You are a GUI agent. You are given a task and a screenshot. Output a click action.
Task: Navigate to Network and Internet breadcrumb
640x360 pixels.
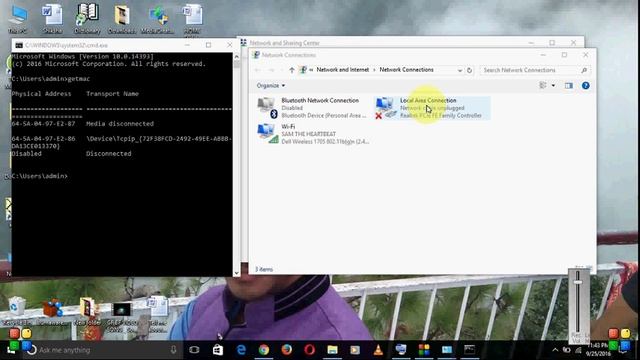coord(342,70)
